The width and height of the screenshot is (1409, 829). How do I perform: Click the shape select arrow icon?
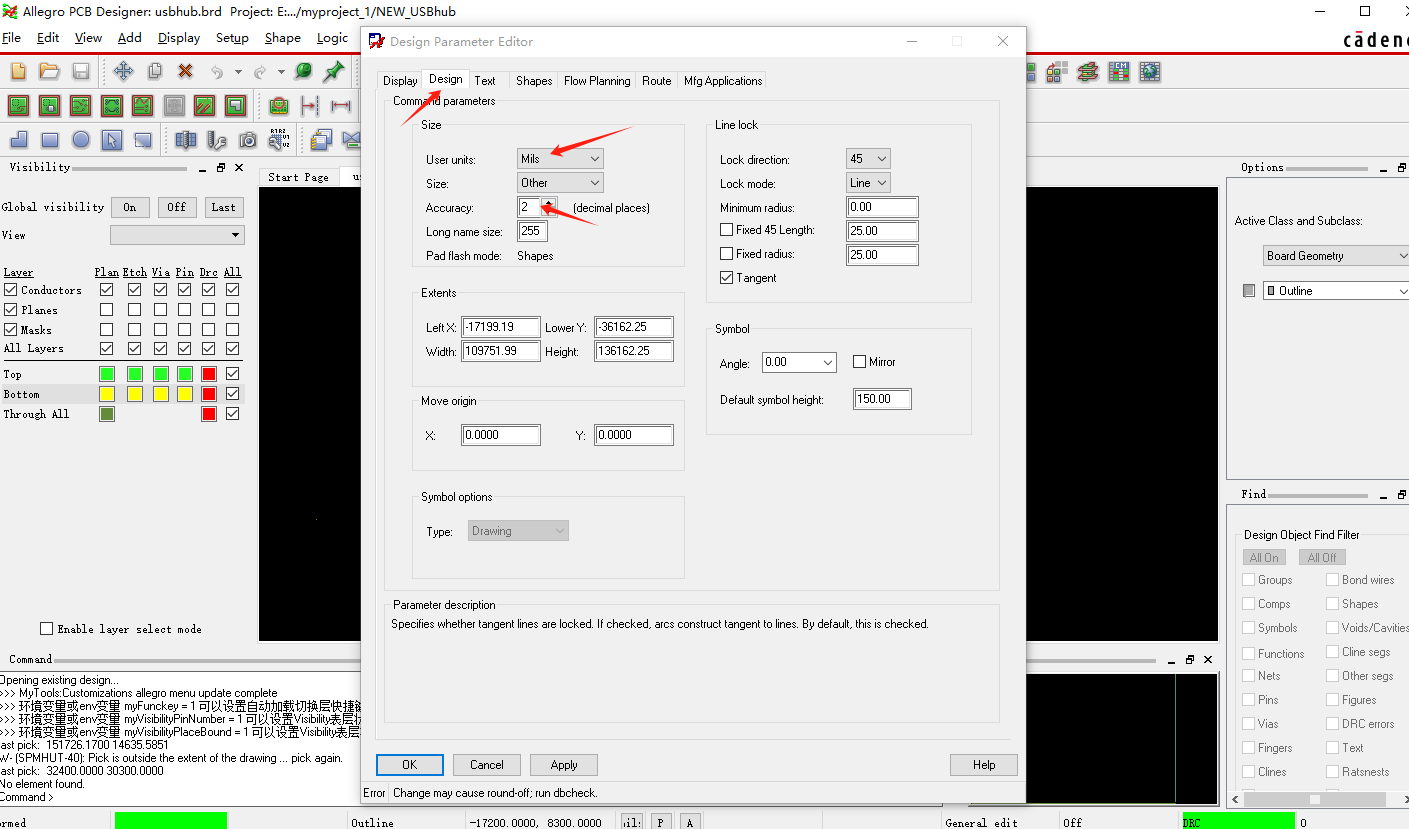coord(112,140)
